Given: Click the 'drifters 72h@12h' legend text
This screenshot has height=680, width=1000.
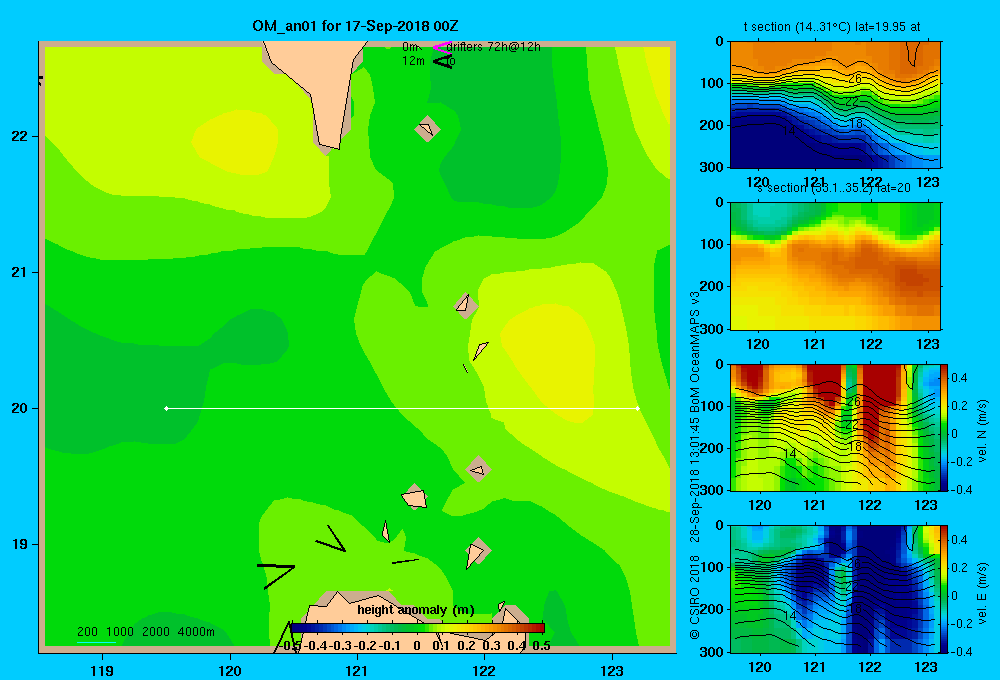Looking at the screenshot, I should [x=494, y=47].
